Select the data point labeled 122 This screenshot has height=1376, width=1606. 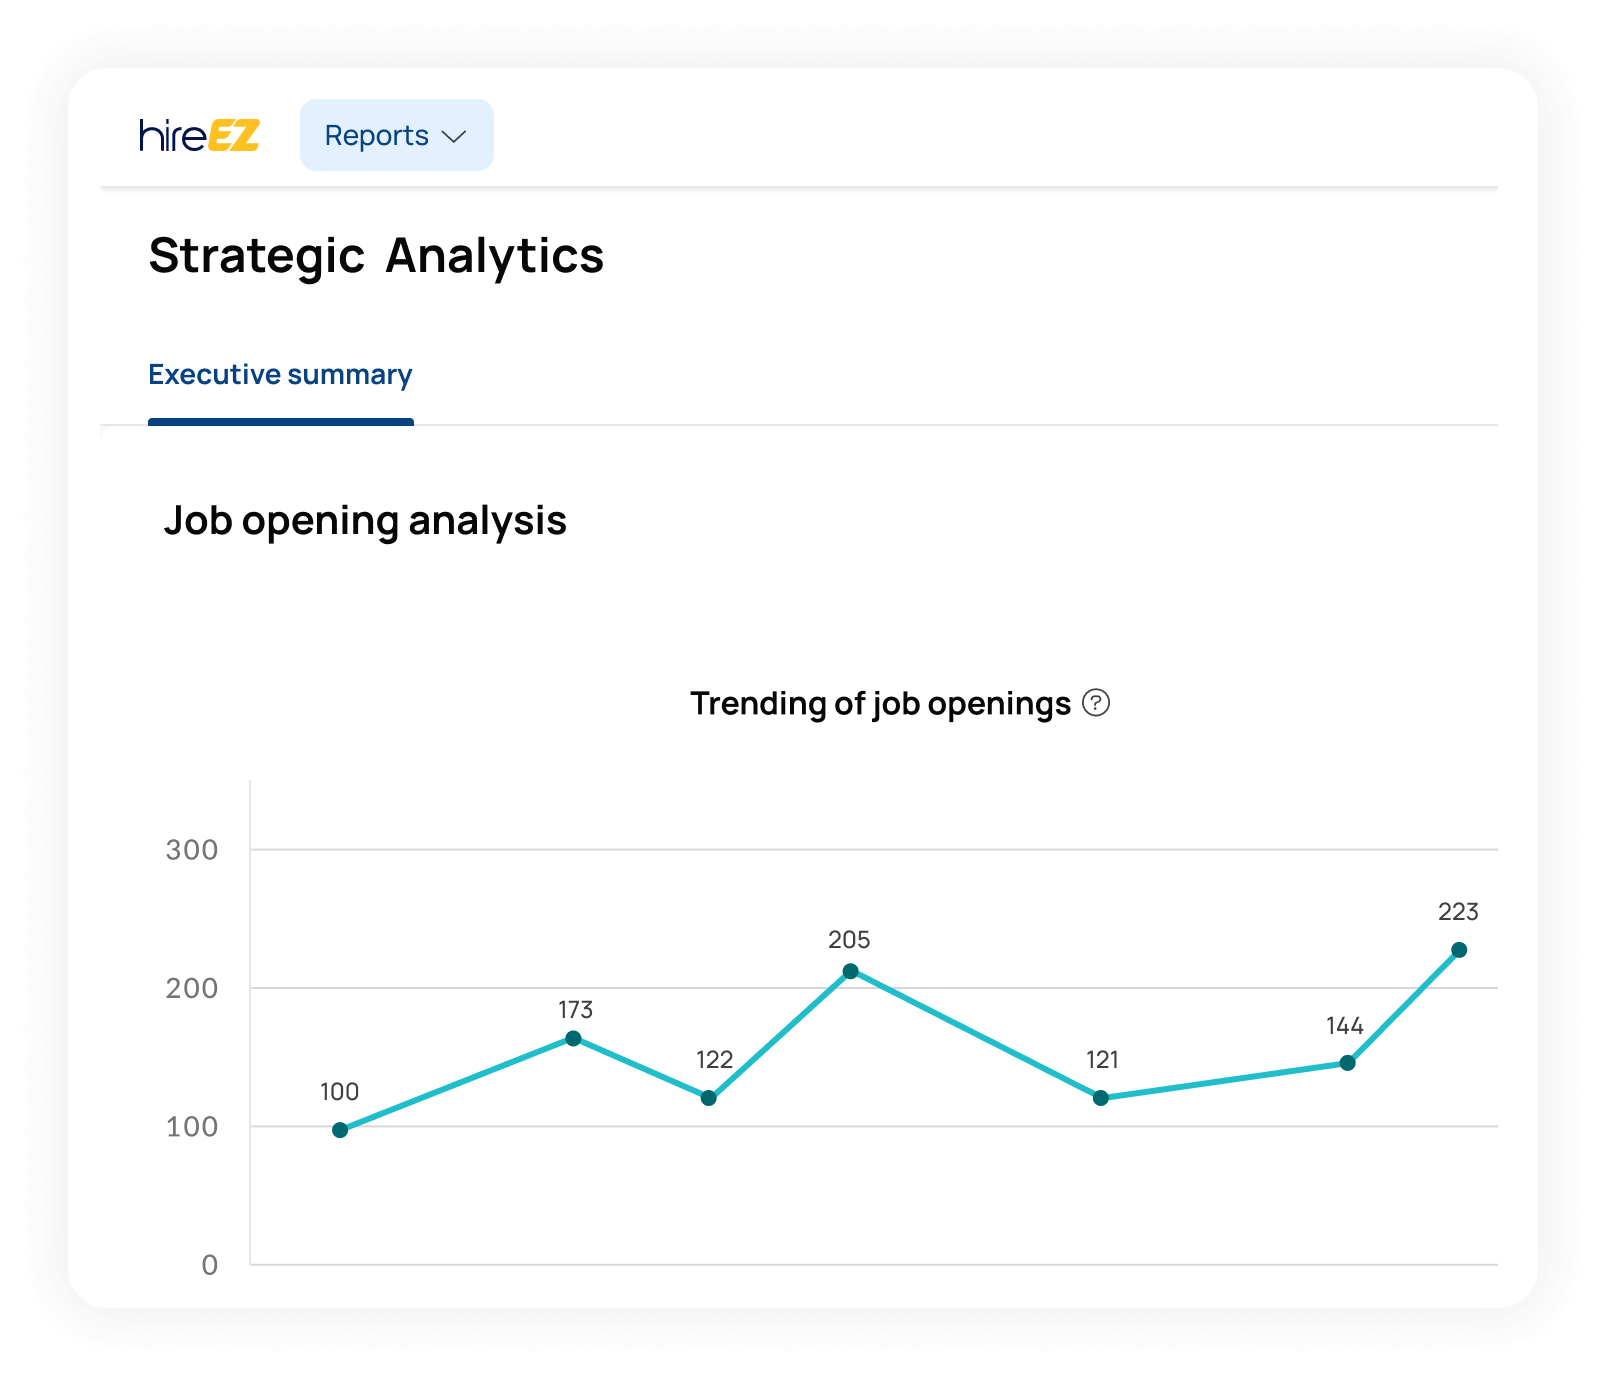coord(708,1098)
